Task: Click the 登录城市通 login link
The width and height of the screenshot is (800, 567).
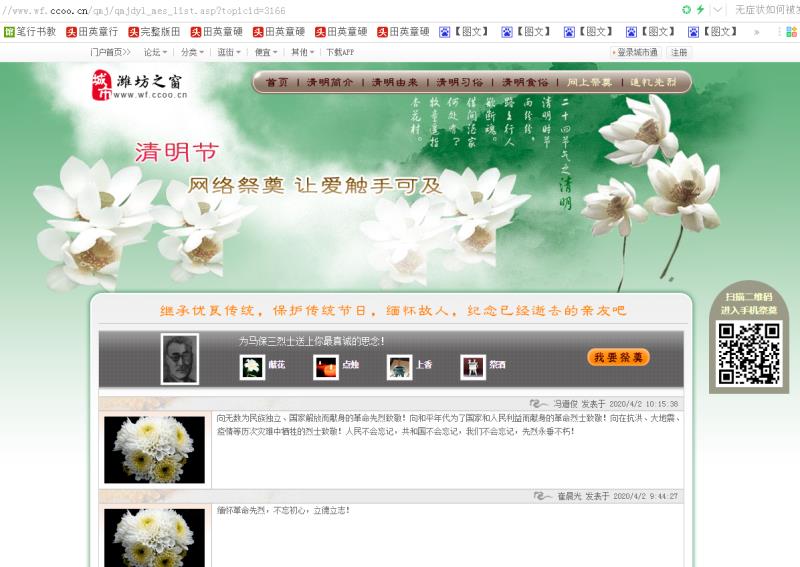Action: coord(635,52)
